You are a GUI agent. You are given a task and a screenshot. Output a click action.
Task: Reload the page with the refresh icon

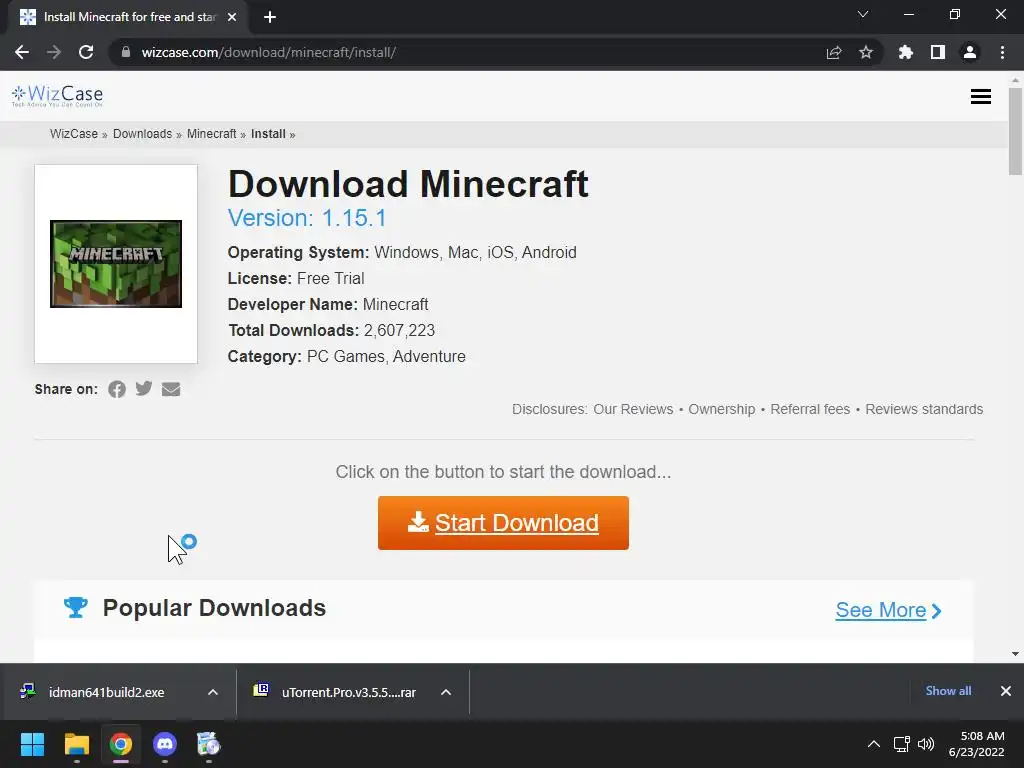coord(86,52)
